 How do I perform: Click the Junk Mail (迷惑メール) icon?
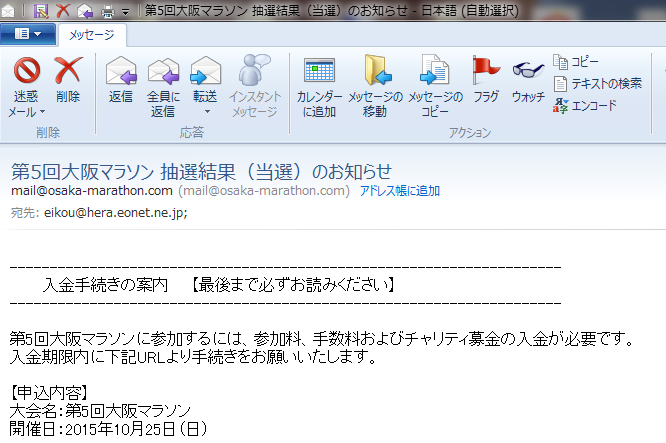click(26, 71)
